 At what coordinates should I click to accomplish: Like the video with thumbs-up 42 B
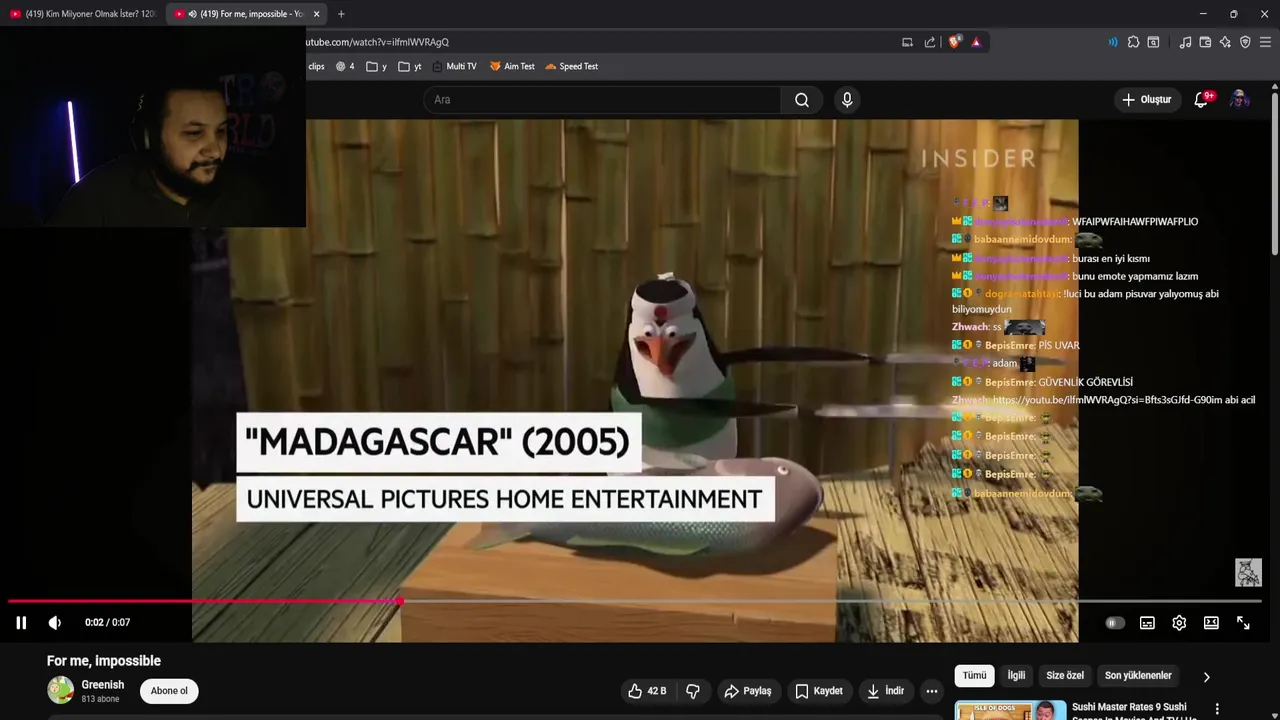[647, 691]
